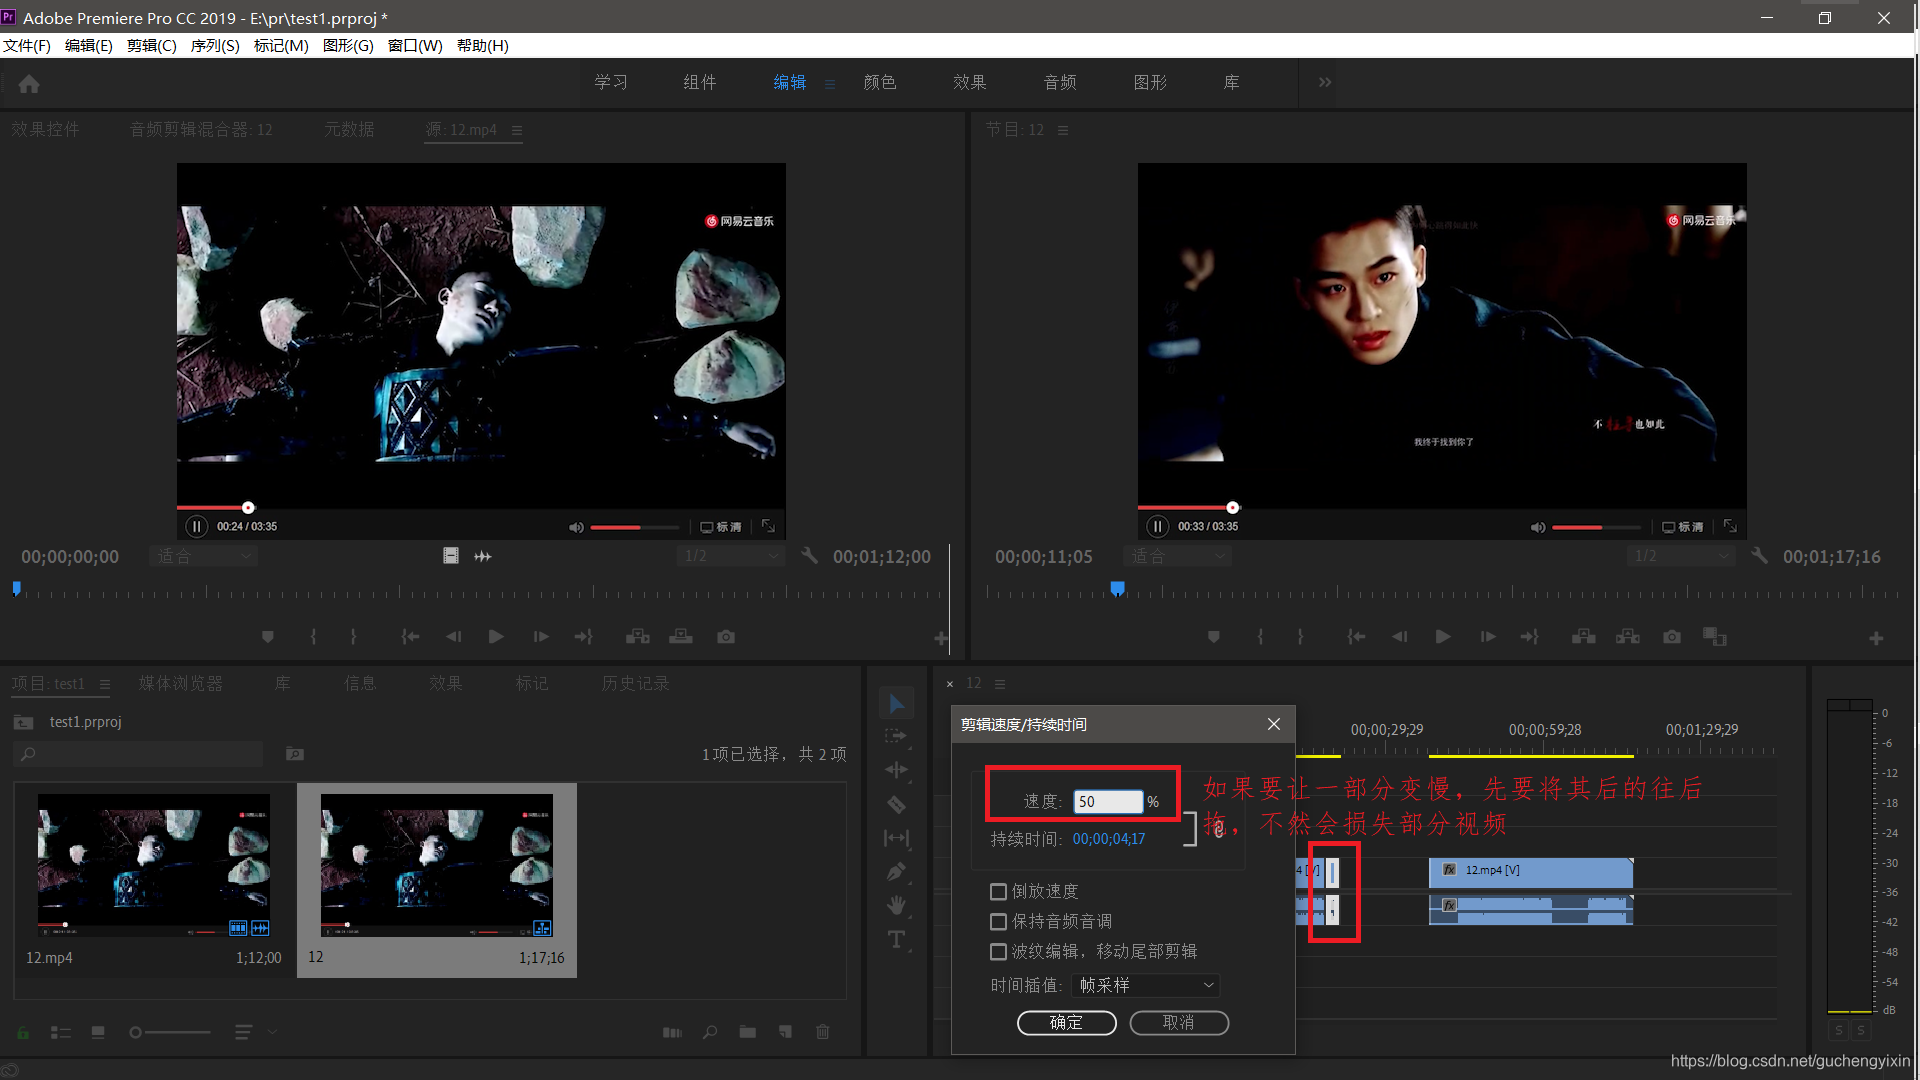This screenshot has height=1080, width=1920.
Task: Delete selected item with trash icon
Action: click(x=823, y=1032)
